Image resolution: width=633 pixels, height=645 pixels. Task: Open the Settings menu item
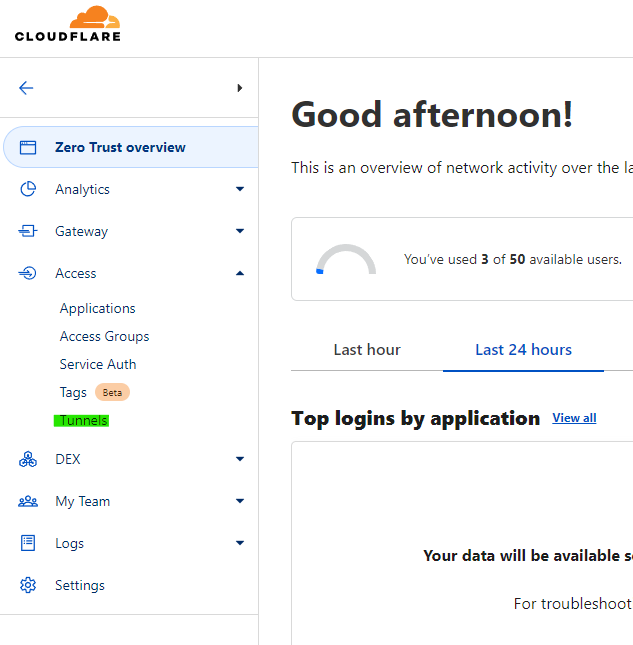(x=80, y=585)
